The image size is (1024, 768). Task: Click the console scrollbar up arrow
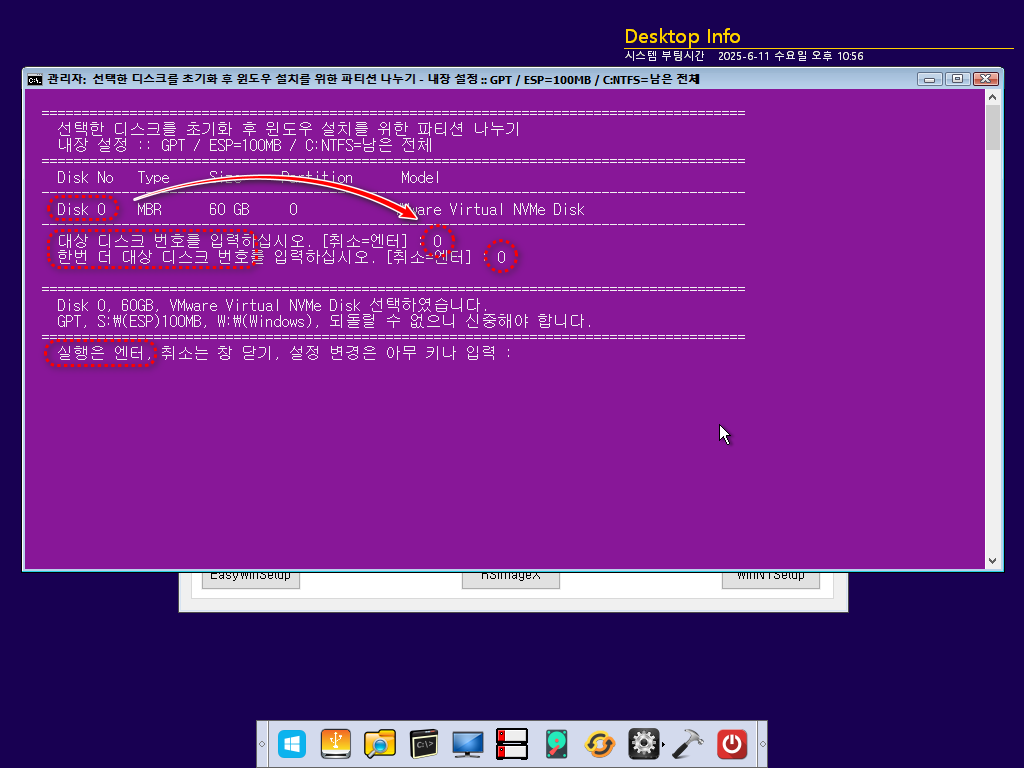pyautogui.click(x=993, y=97)
